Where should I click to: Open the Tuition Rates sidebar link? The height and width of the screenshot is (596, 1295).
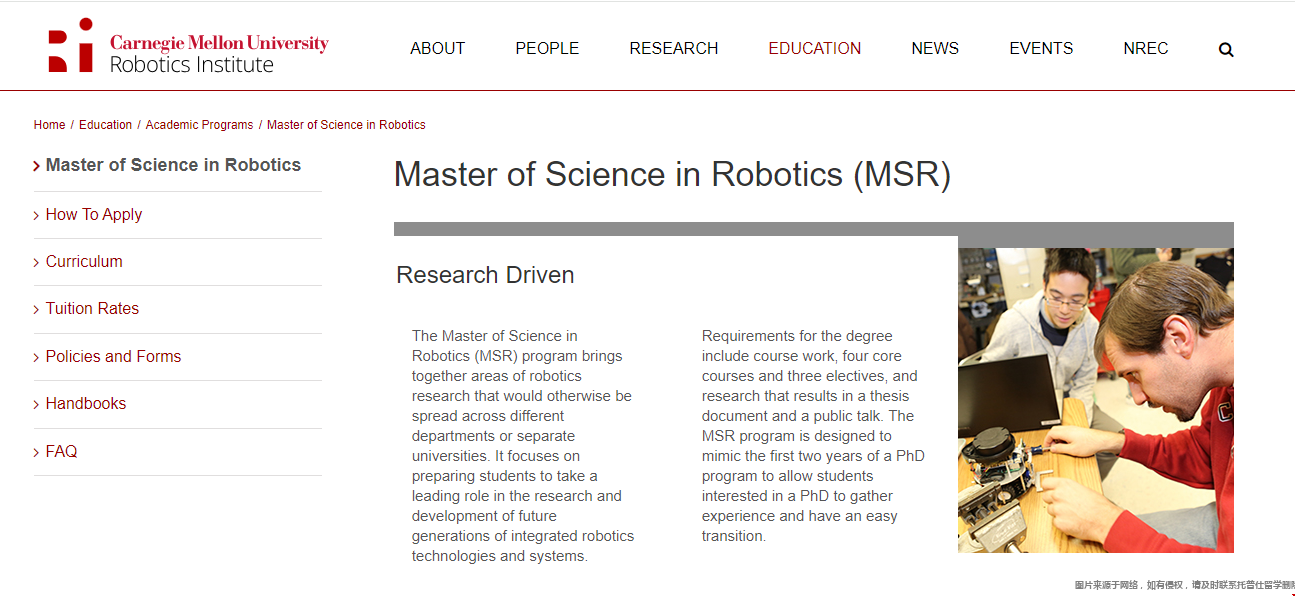point(92,308)
